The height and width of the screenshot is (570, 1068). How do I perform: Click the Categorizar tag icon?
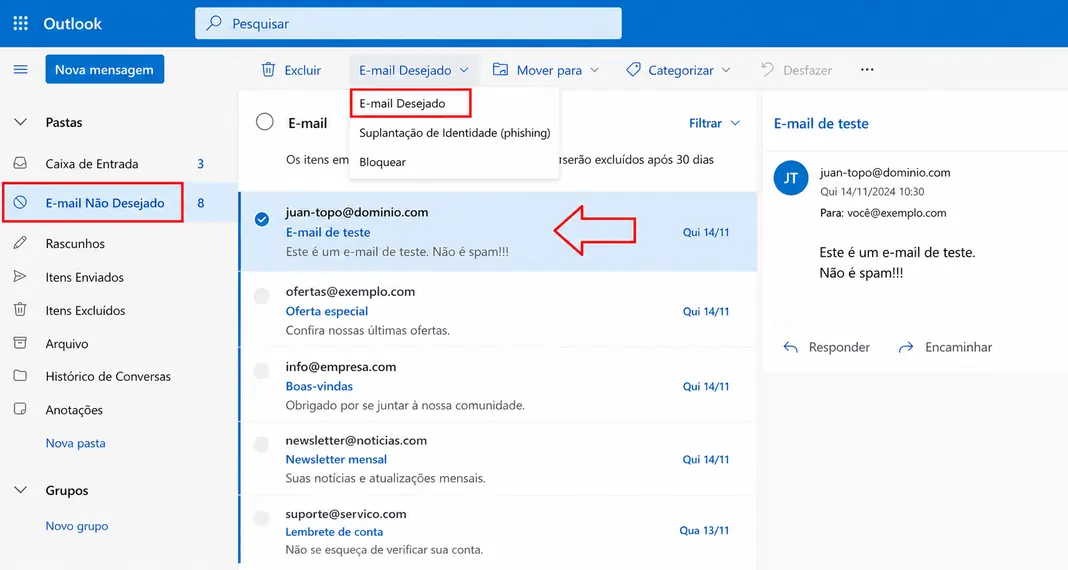(633, 69)
